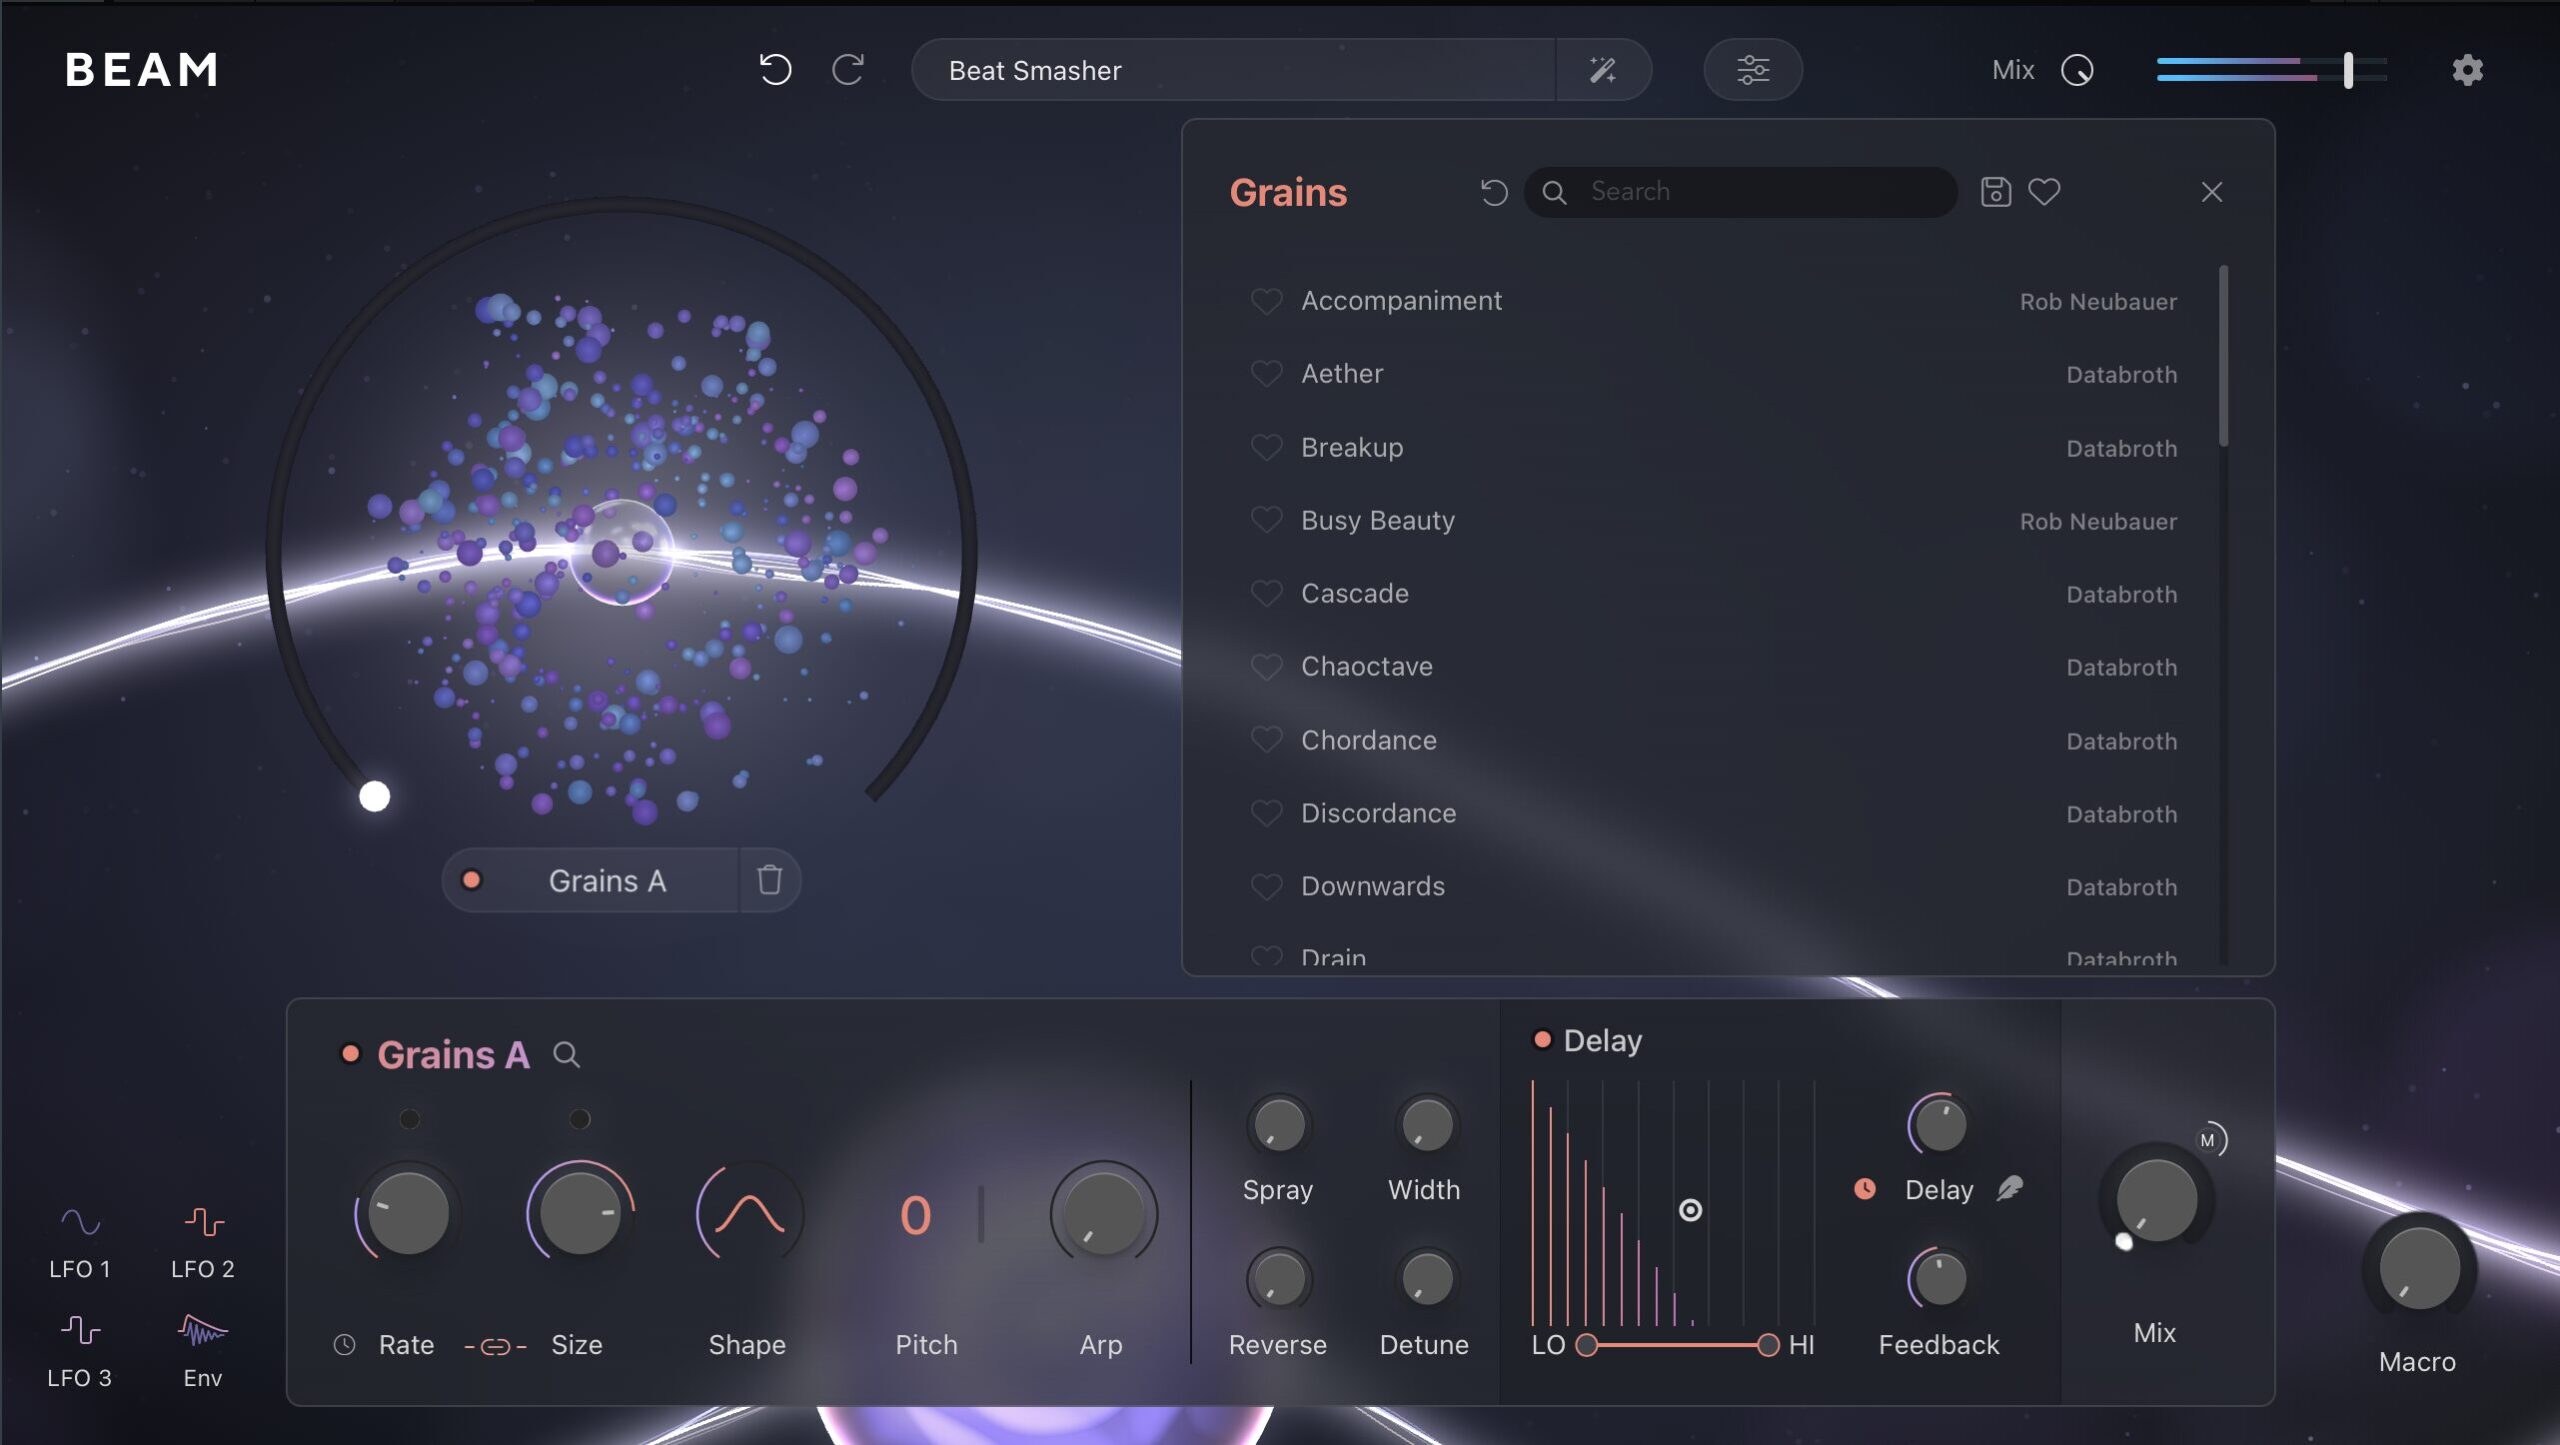The image size is (2560, 1445).
Task: Click the magic wand randomize icon
Action: tap(1603, 70)
